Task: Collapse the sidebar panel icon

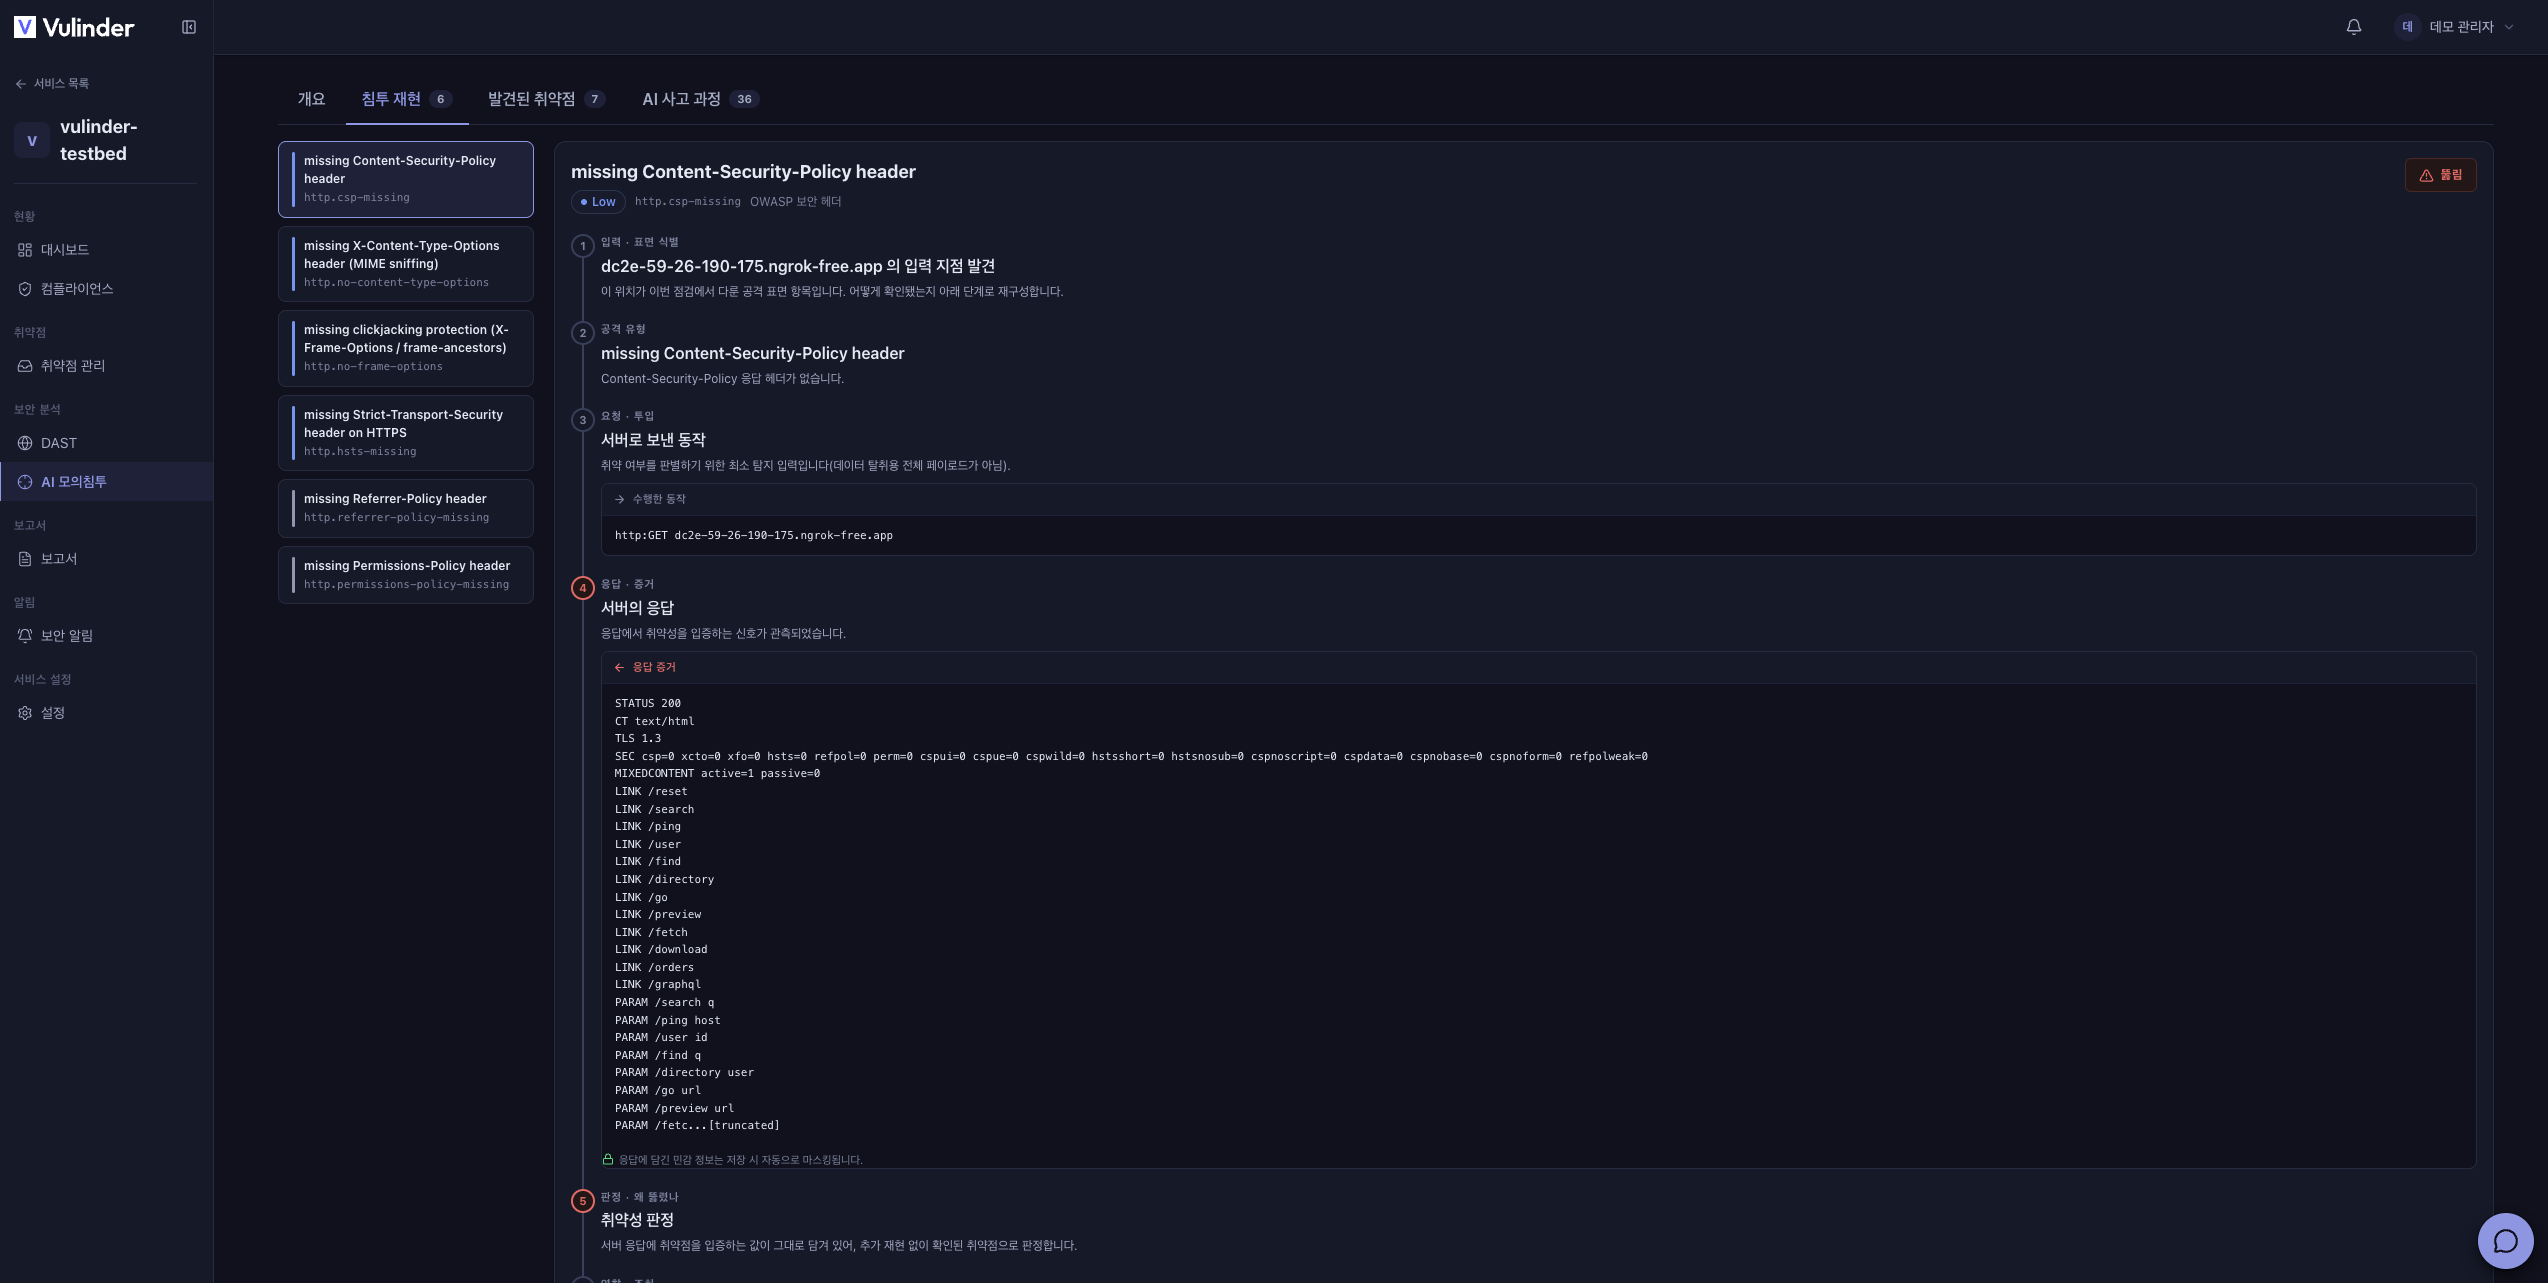Action: pyautogui.click(x=189, y=27)
